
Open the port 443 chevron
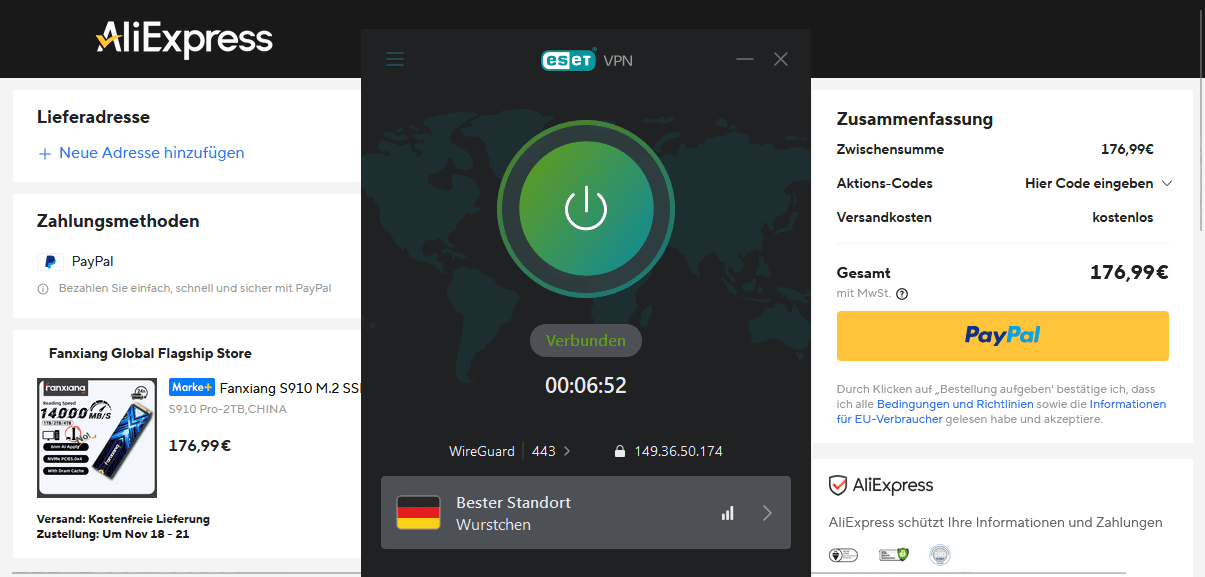pyautogui.click(x=567, y=451)
